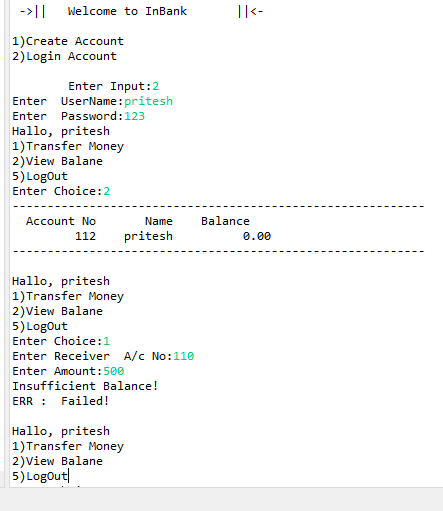Click the 'ERR : Failed!' line
443x511 pixels.
[x=61, y=401]
